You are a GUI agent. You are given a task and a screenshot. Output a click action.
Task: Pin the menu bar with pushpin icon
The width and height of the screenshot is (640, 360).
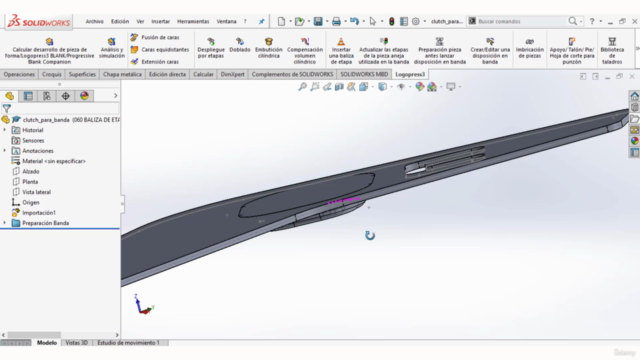tap(261, 21)
